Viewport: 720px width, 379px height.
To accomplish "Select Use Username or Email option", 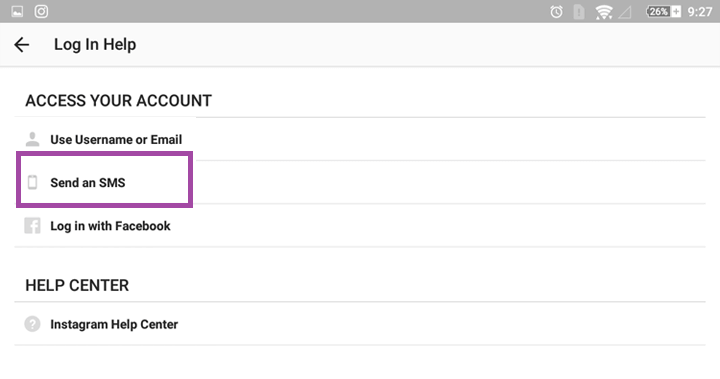I will click(360, 139).
